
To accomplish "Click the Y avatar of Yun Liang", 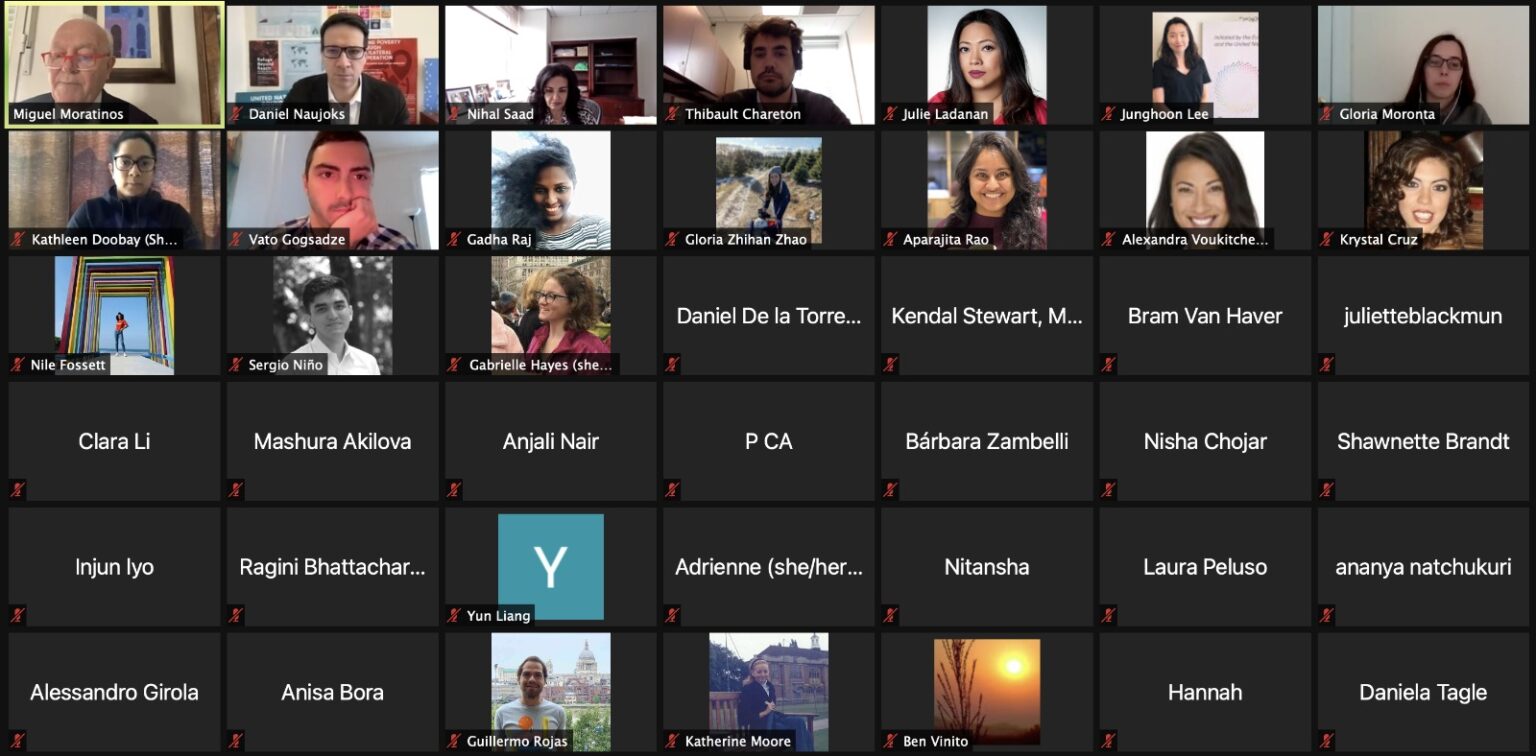I will [551, 566].
